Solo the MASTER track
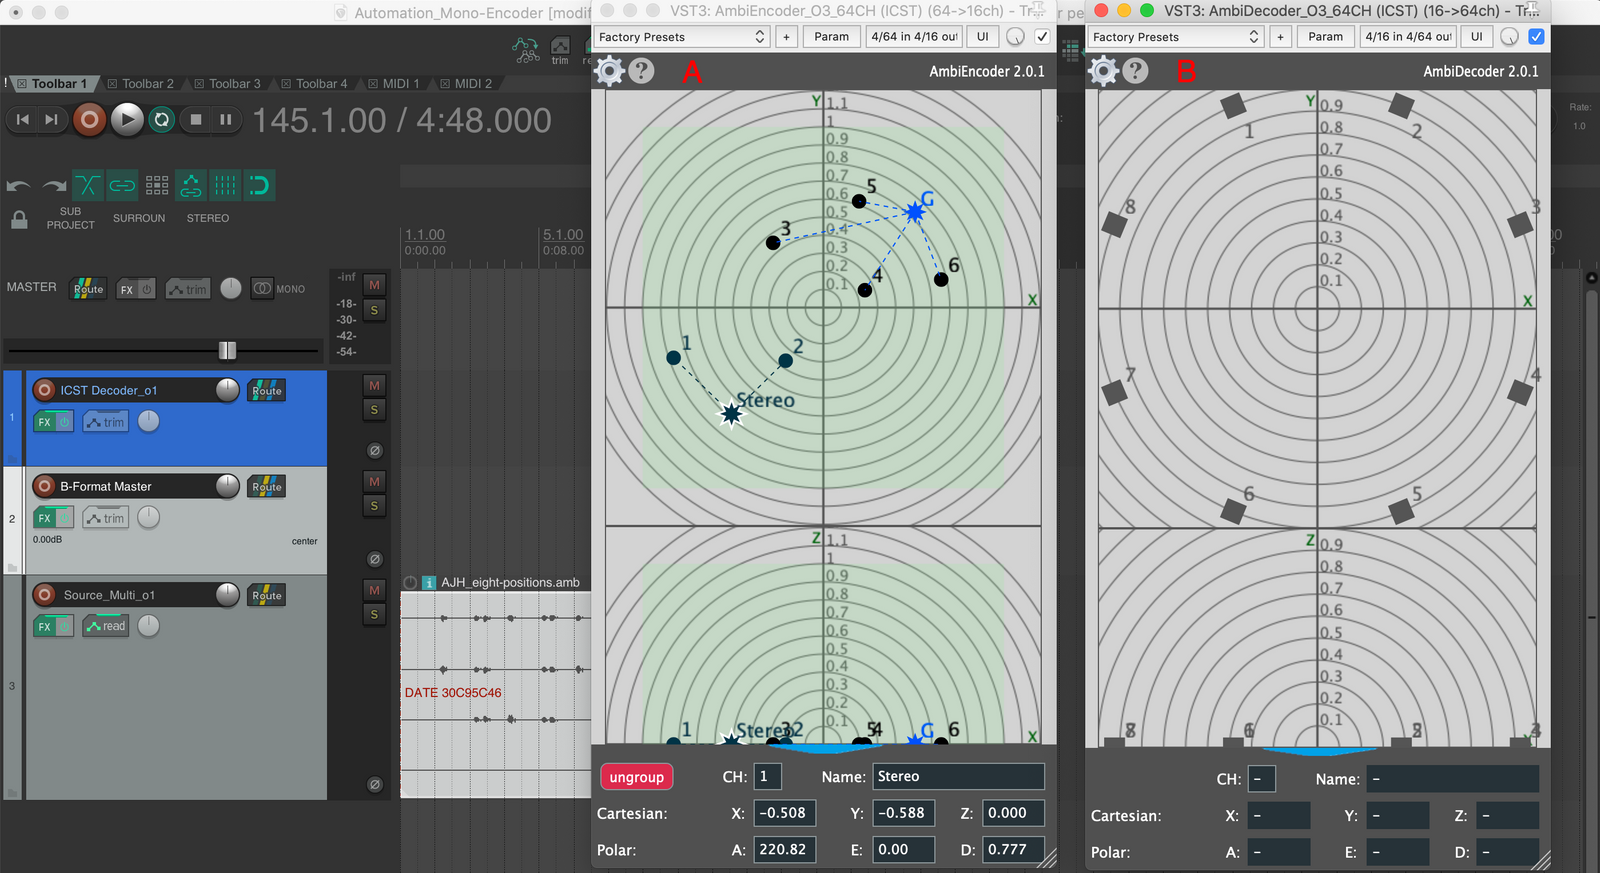Viewport: 1600px width, 873px height. (374, 310)
